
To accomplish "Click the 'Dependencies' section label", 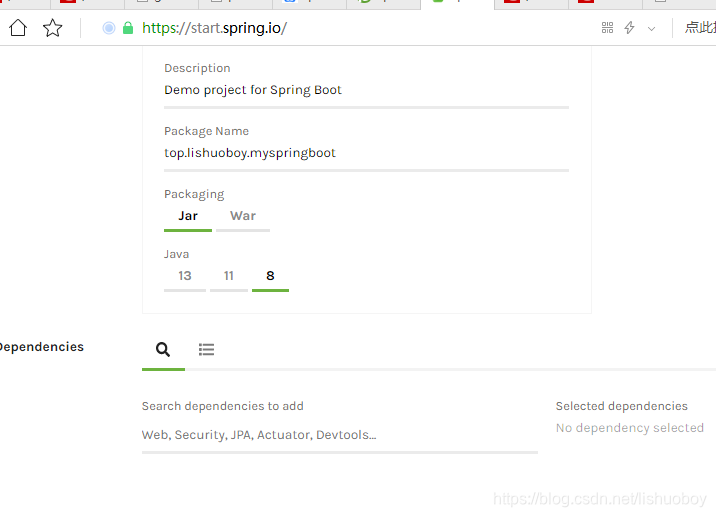I will [42, 347].
